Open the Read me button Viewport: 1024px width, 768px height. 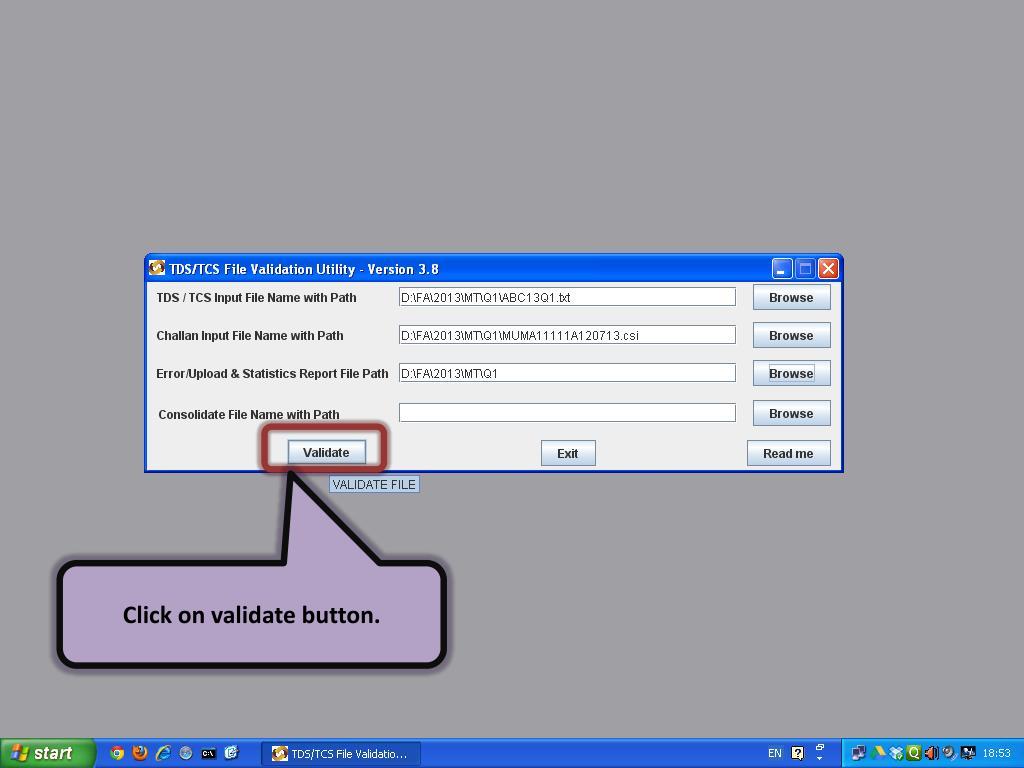tap(788, 453)
